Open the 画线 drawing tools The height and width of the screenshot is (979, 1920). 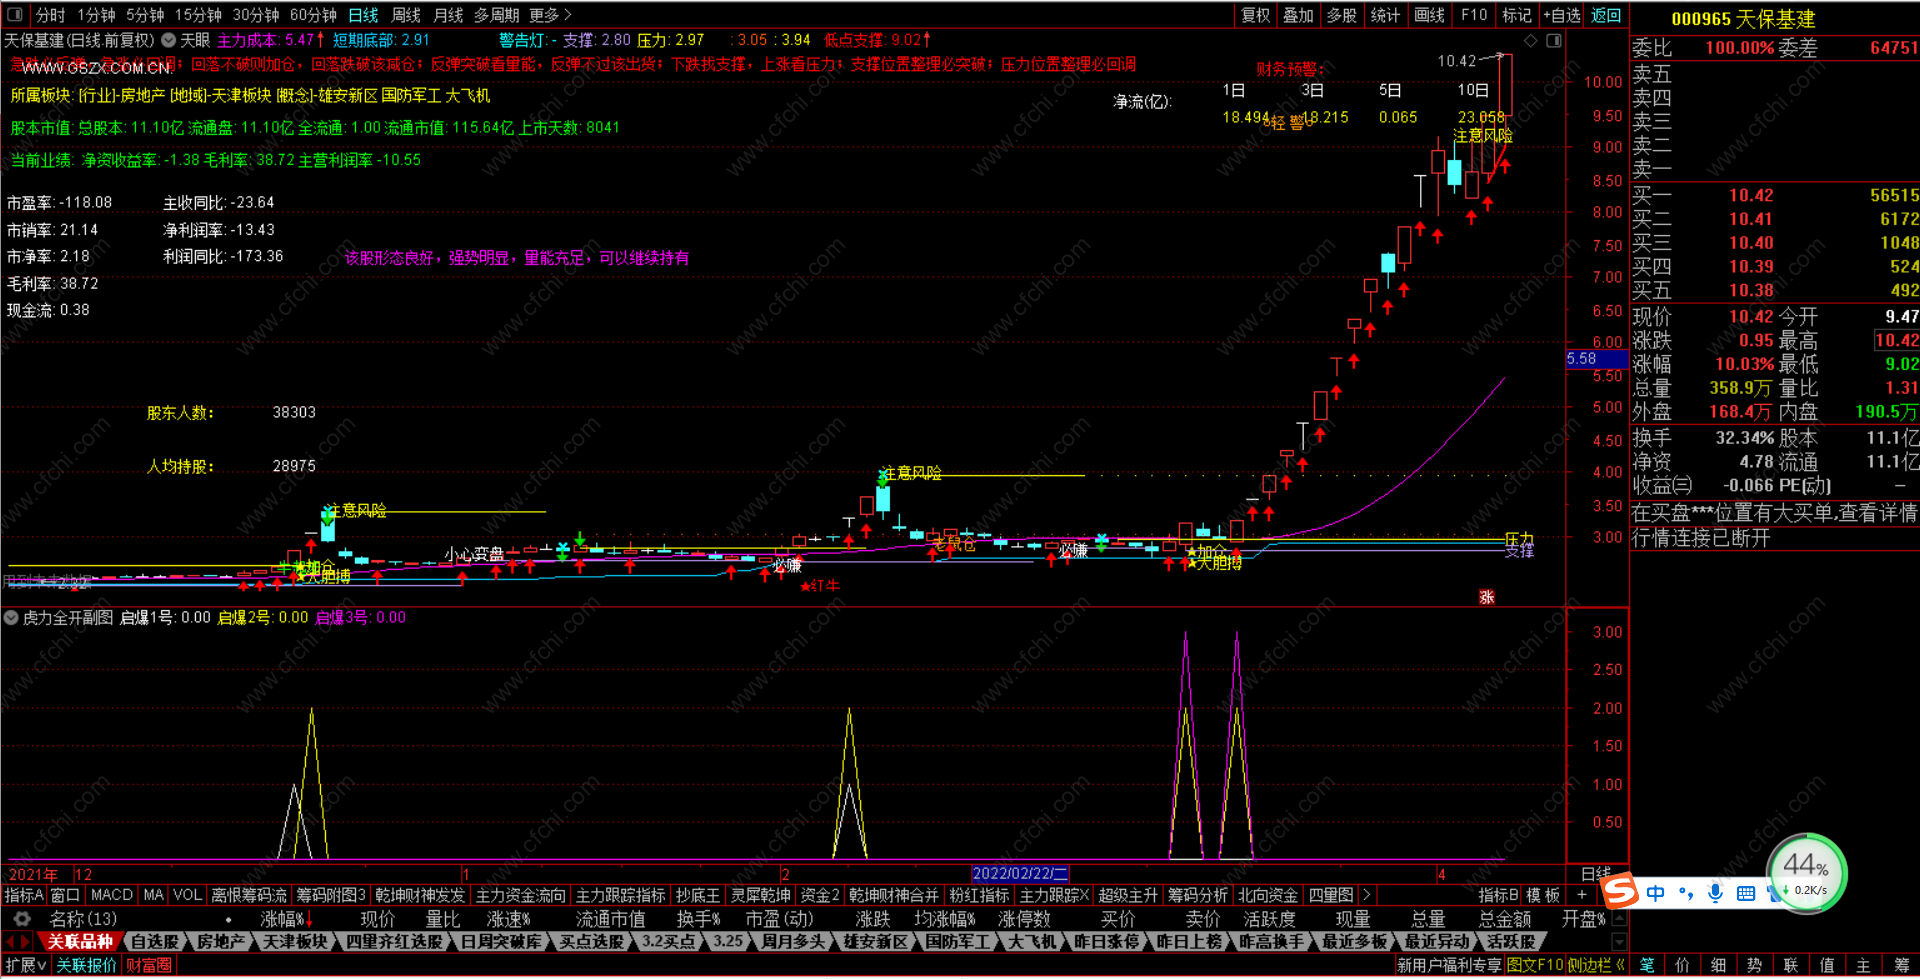tap(1429, 15)
